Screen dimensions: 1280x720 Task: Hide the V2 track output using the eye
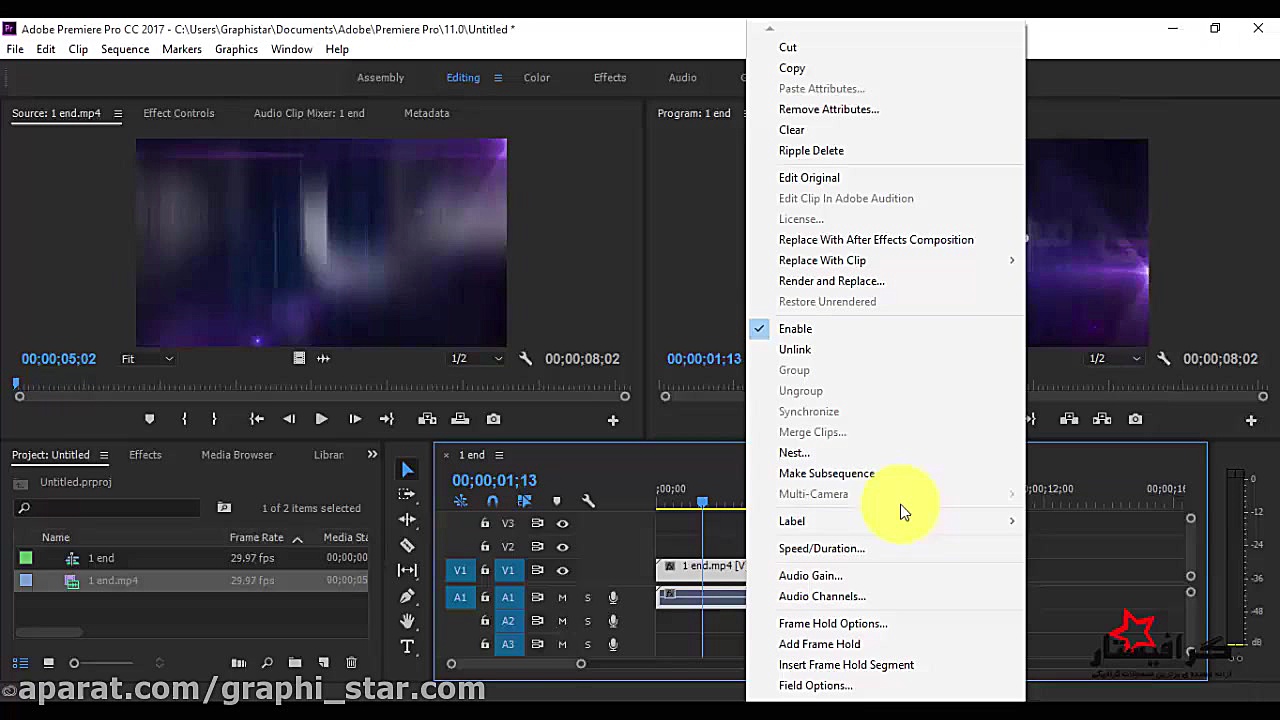pos(562,547)
